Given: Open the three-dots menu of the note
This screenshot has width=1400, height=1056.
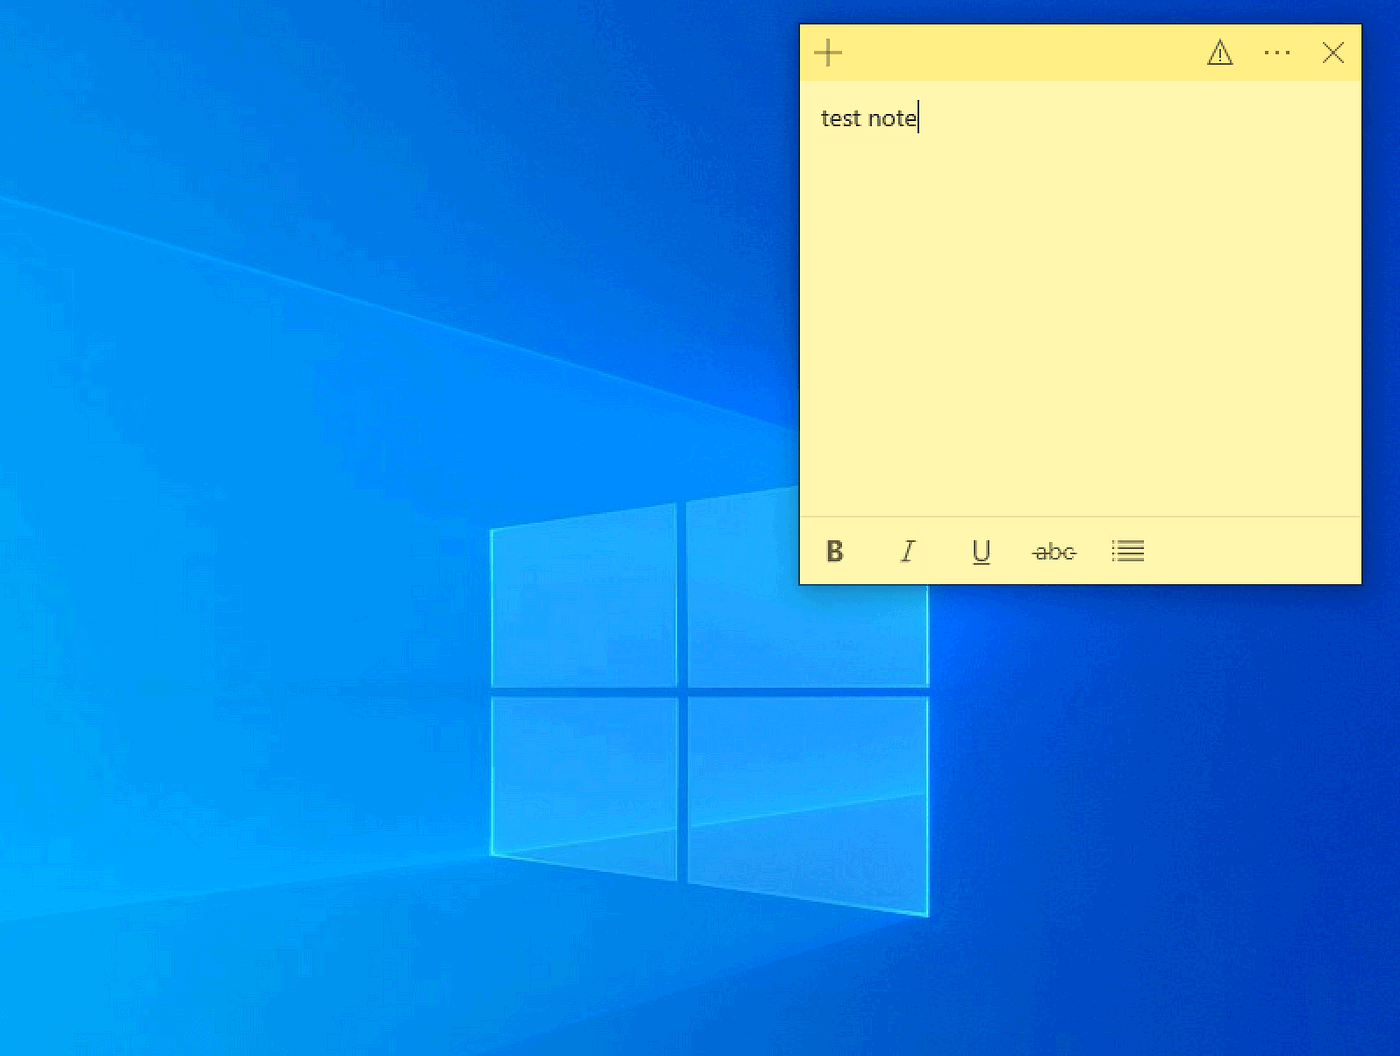Looking at the screenshot, I should pos(1277,53).
